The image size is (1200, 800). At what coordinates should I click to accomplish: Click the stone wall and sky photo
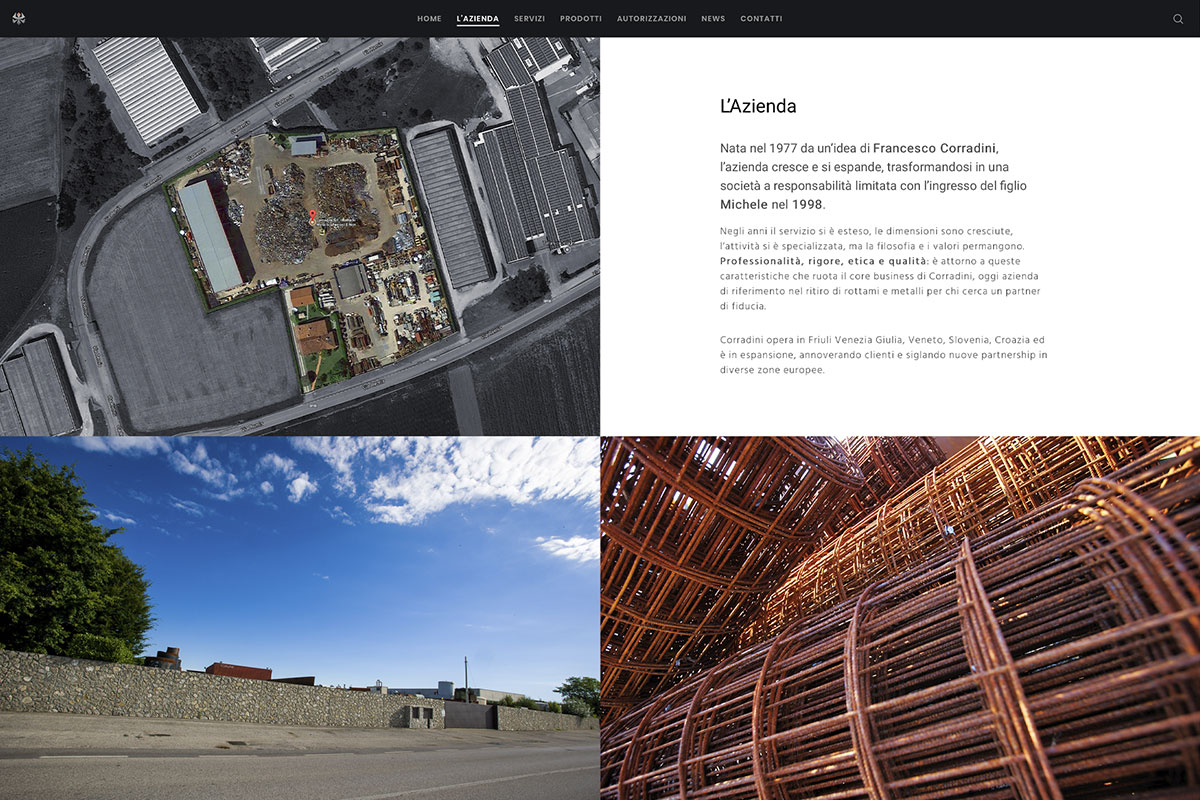pyautogui.click(x=300, y=618)
